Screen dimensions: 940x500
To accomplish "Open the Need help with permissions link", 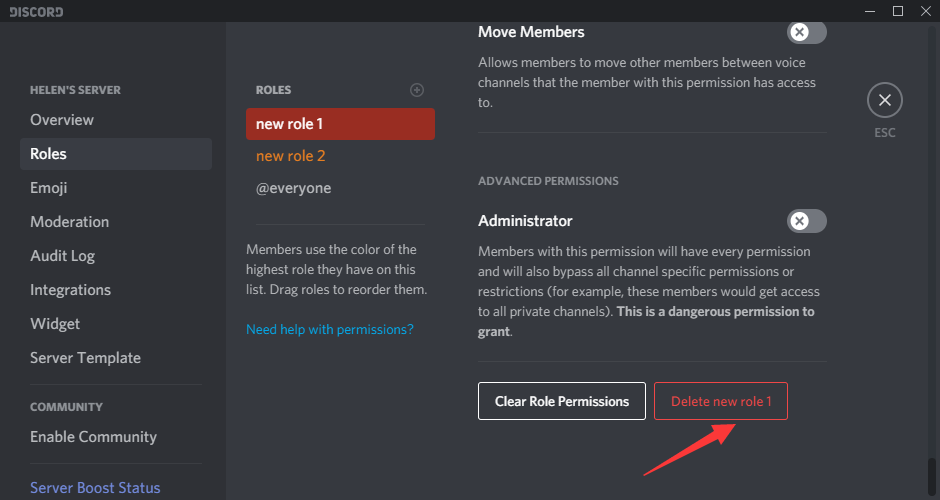I will pyautogui.click(x=330, y=329).
